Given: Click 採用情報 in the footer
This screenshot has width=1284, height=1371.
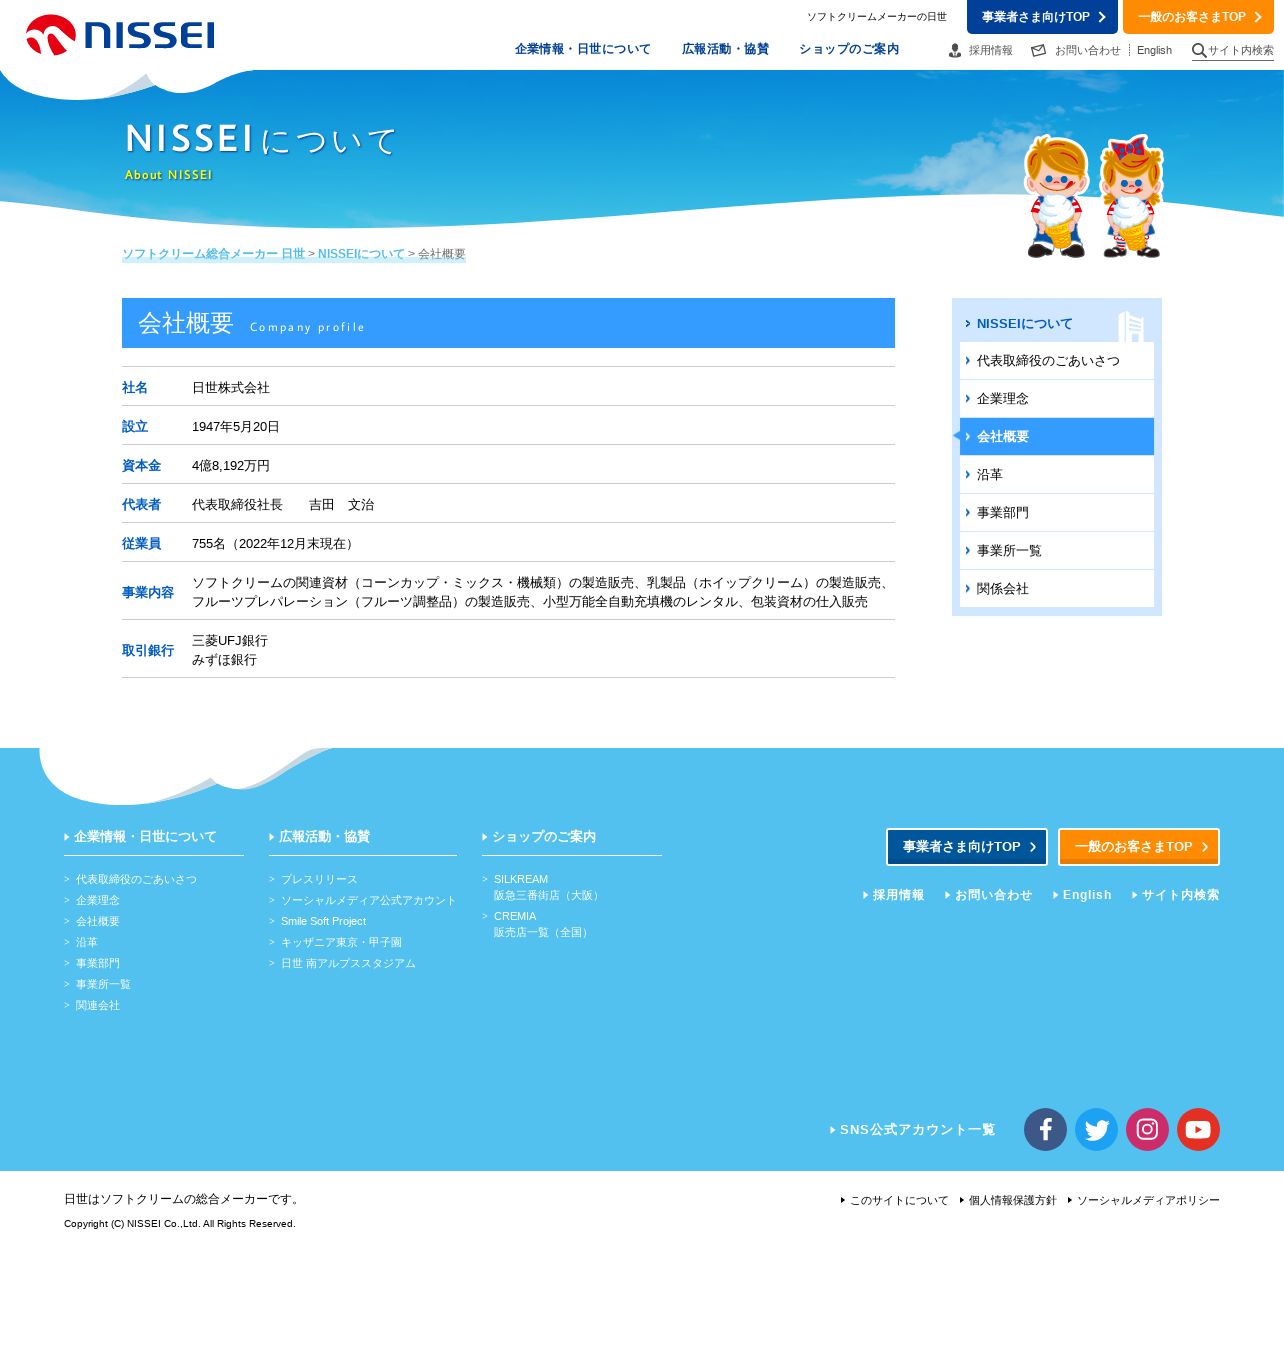Looking at the screenshot, I should [898, 896].
